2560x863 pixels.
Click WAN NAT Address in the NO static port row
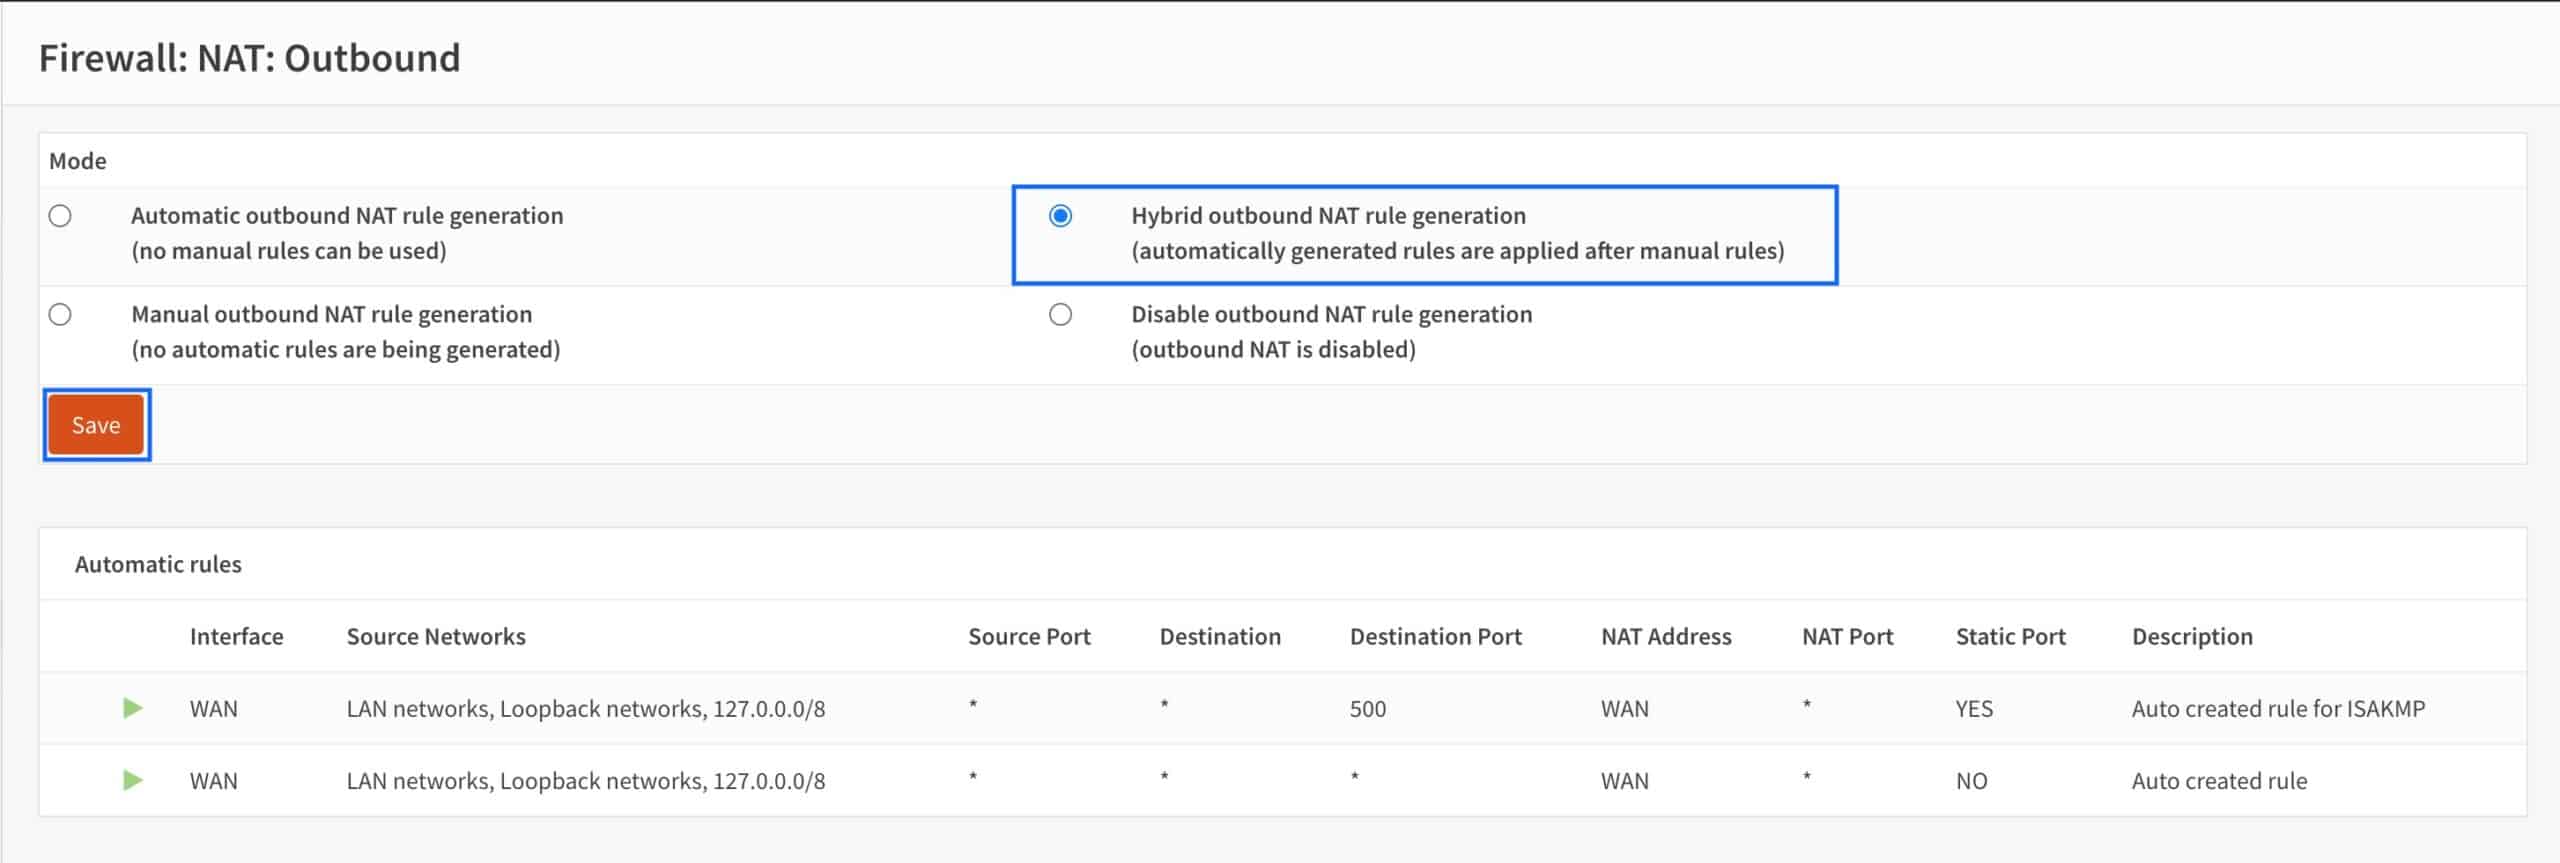1624,781
